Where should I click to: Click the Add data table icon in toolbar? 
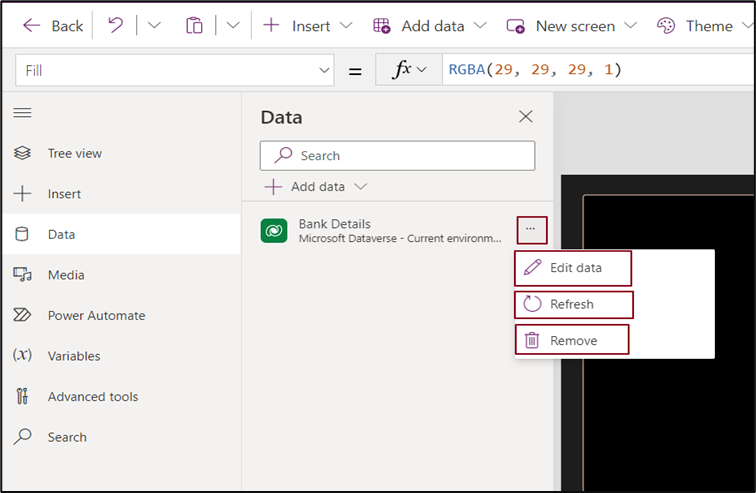tap(381, 26)
